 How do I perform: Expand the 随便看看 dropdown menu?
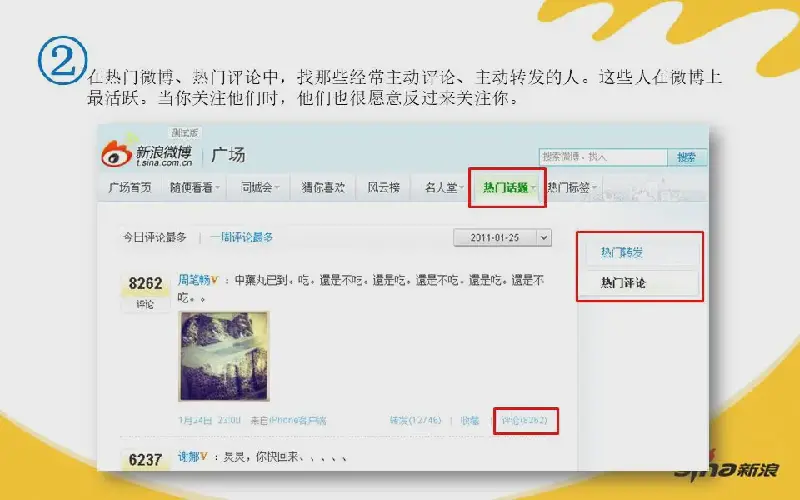(x=194, y=188)
